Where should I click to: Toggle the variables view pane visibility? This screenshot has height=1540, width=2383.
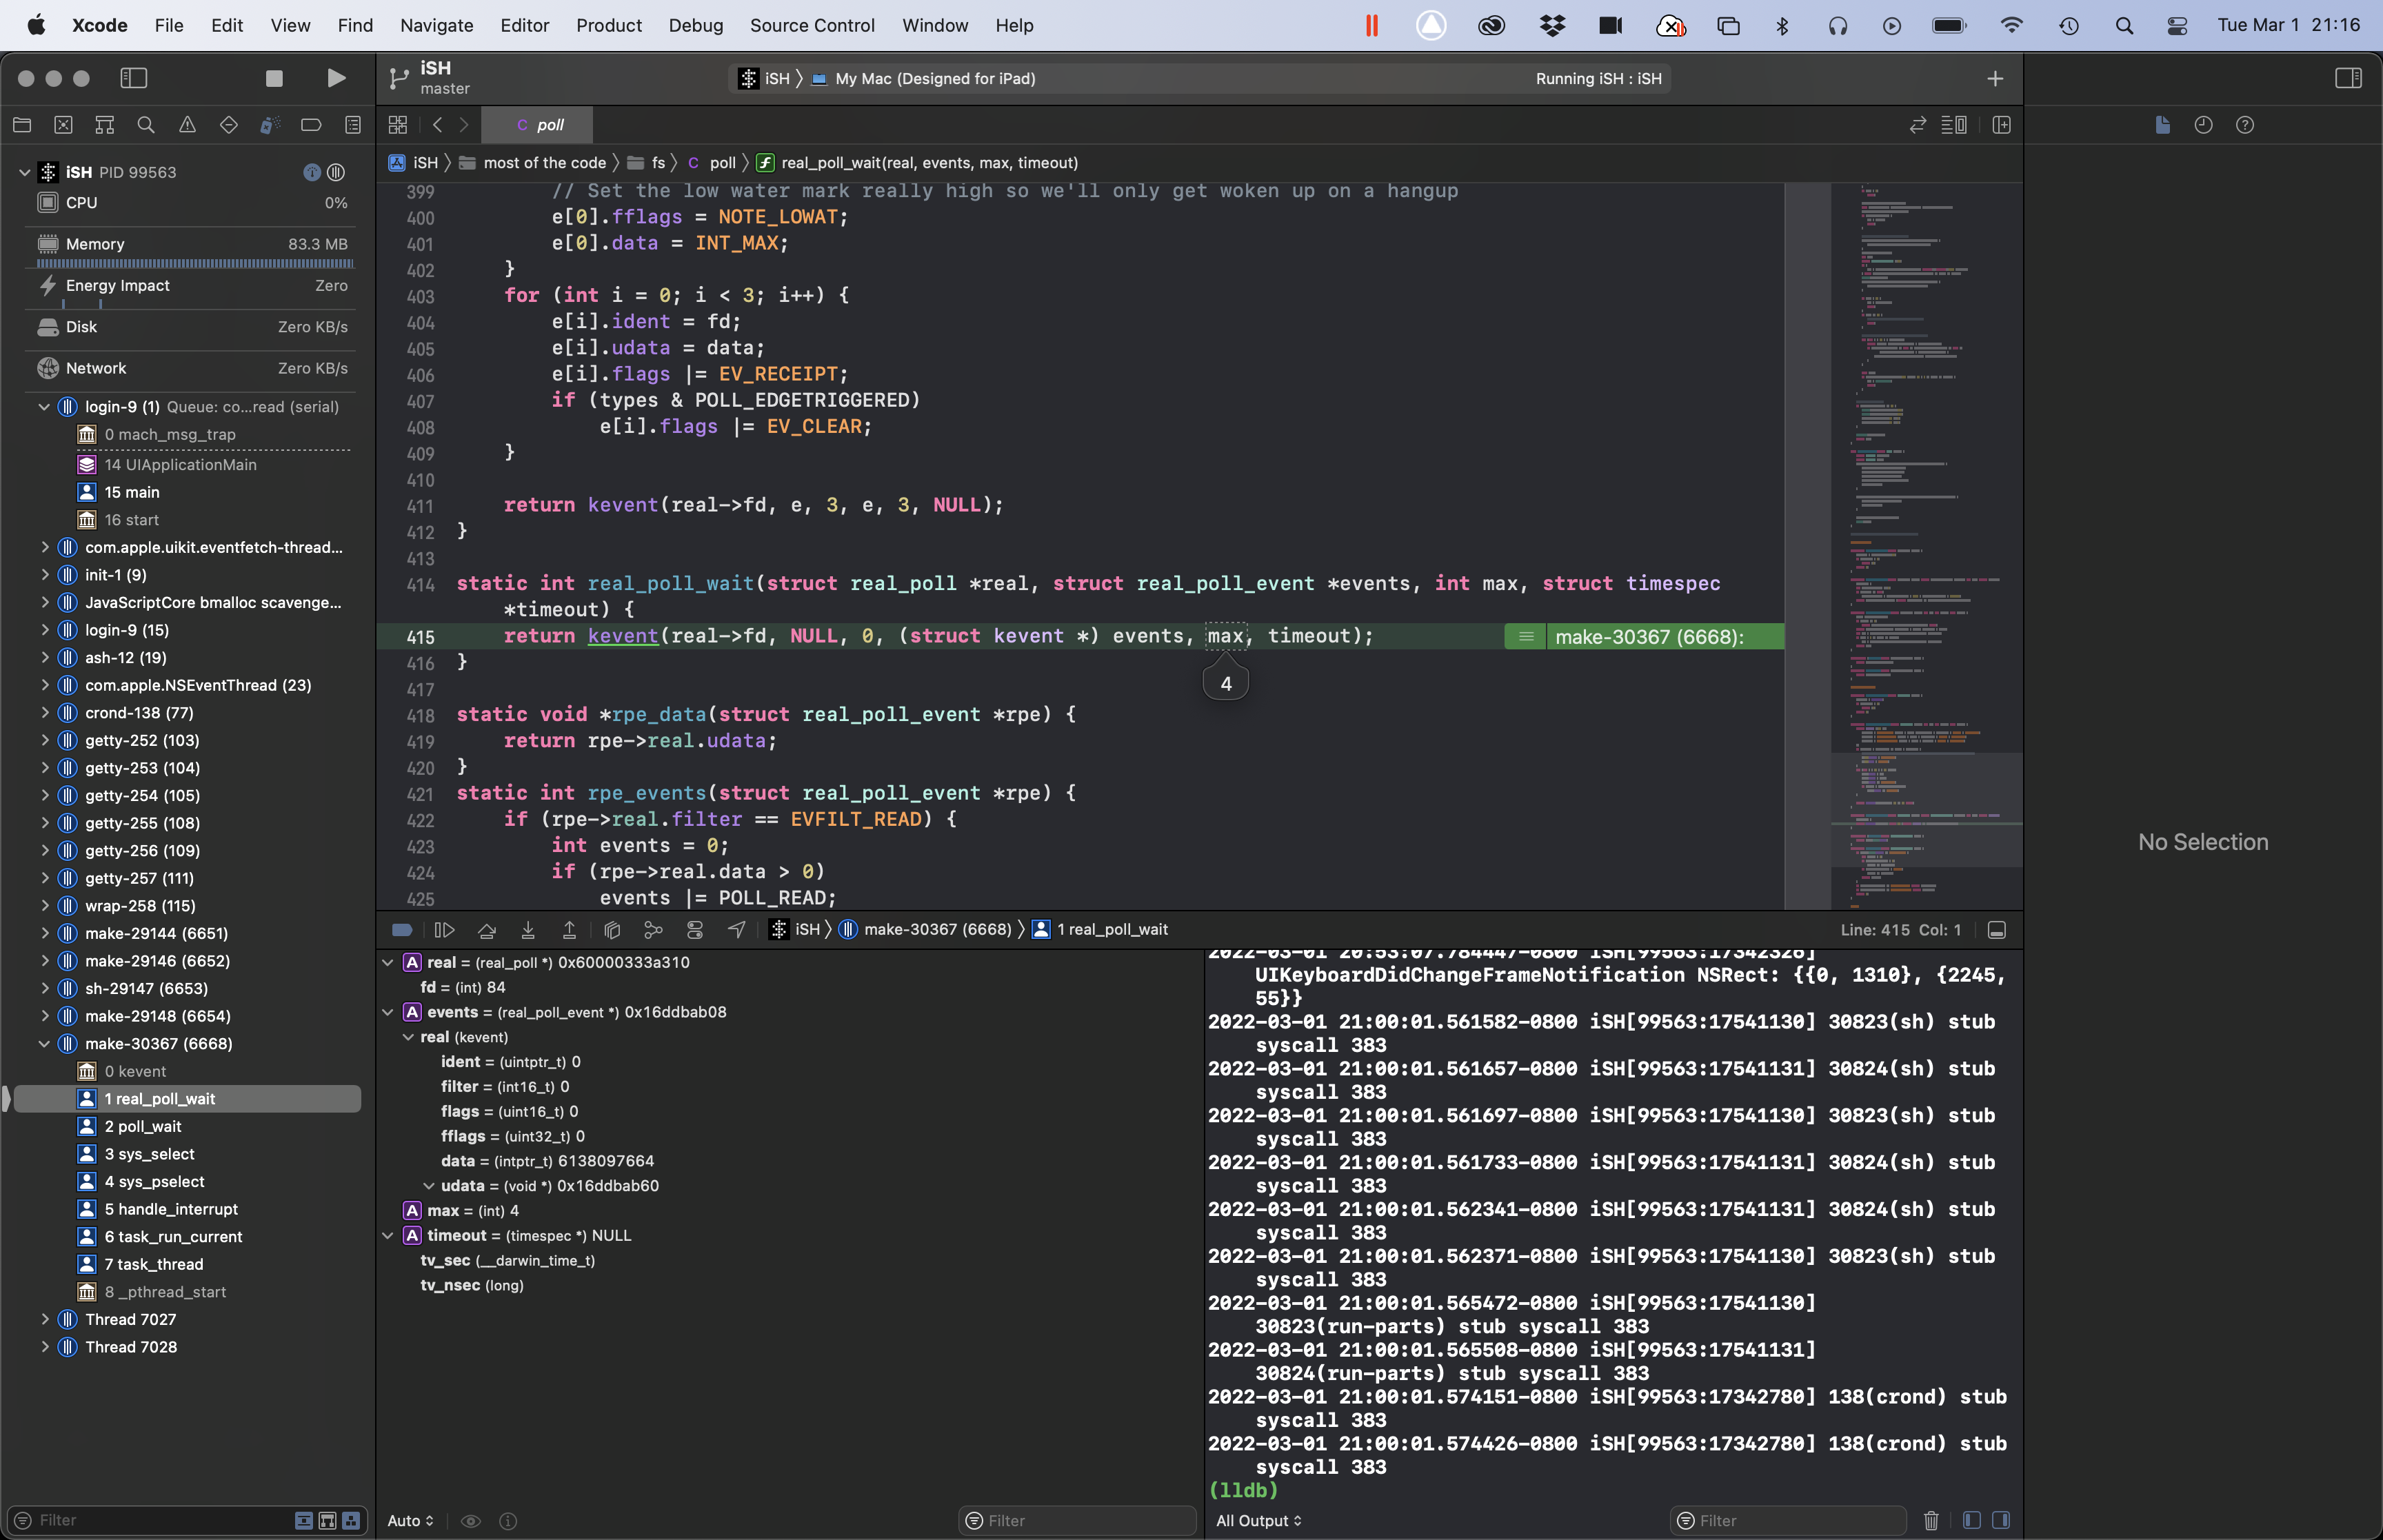1972,1521
